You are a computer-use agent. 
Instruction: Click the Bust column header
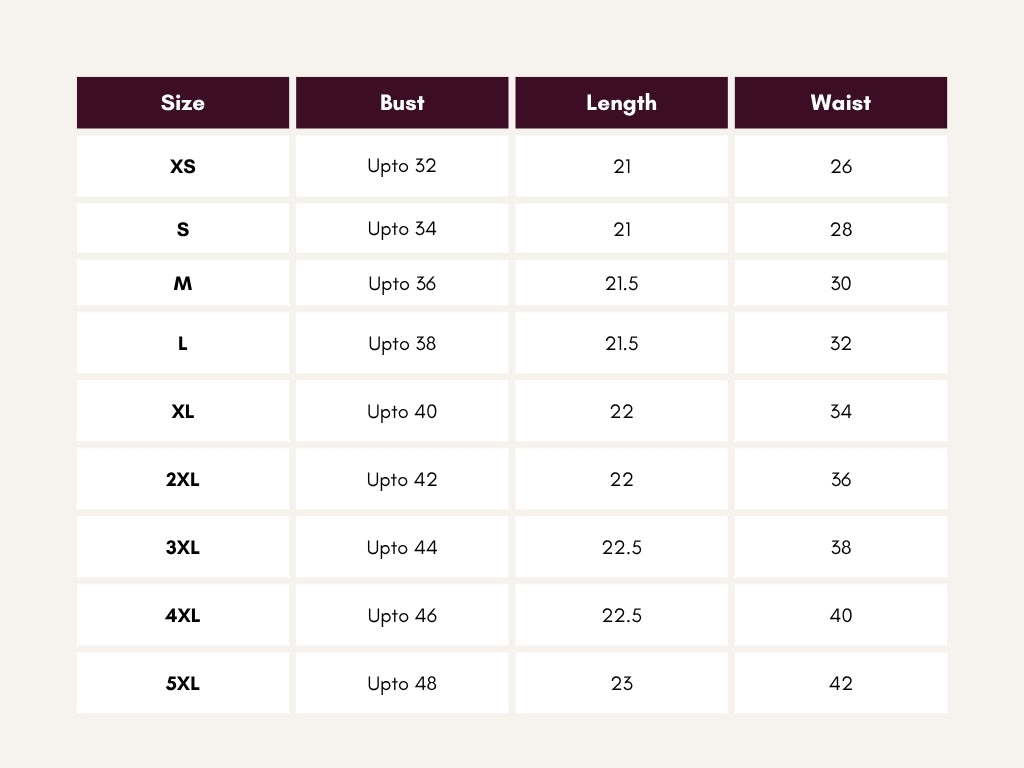[x=402, y=103]
